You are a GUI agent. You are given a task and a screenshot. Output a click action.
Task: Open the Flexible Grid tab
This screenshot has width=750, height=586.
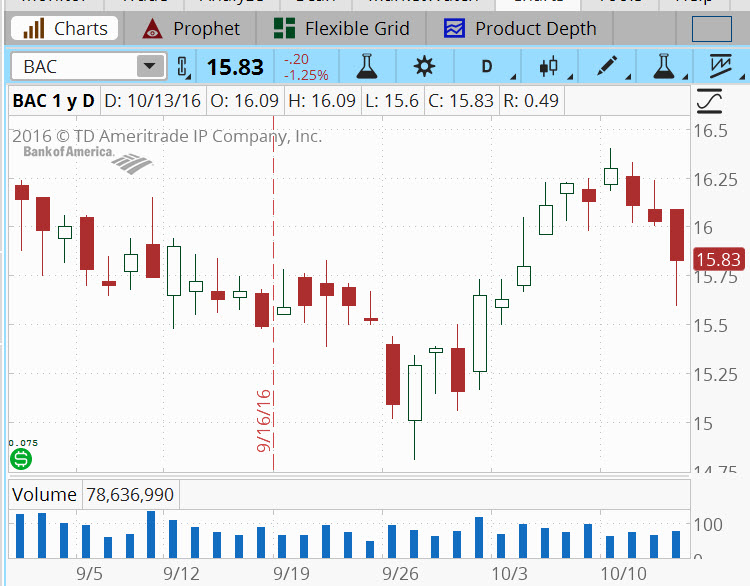pyautogui.click(x=342, y=29)
